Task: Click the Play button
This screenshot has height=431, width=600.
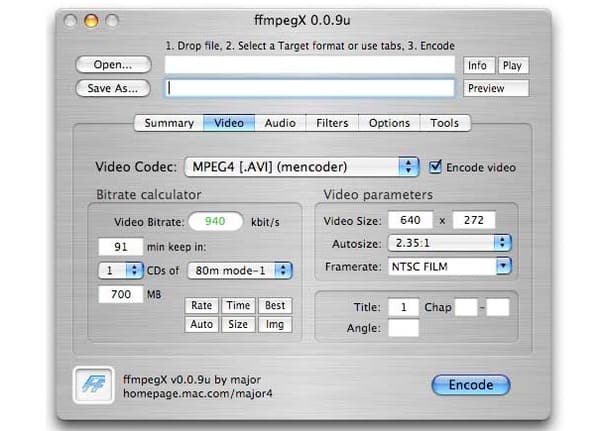Action: (513, 65)
